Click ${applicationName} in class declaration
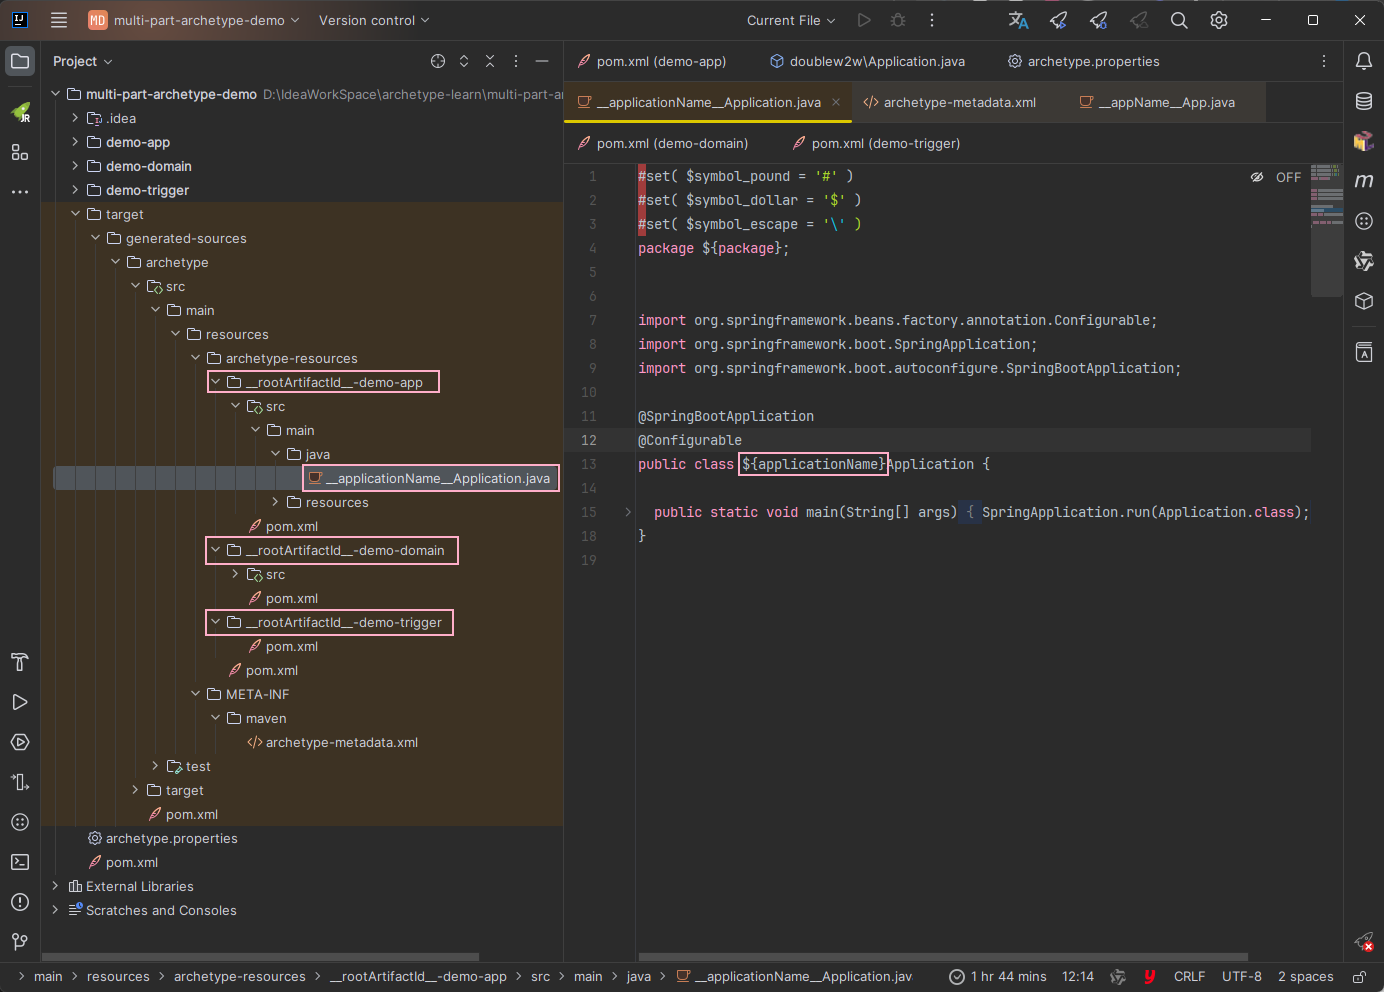The image size is (1384, 992). (813, 464)
